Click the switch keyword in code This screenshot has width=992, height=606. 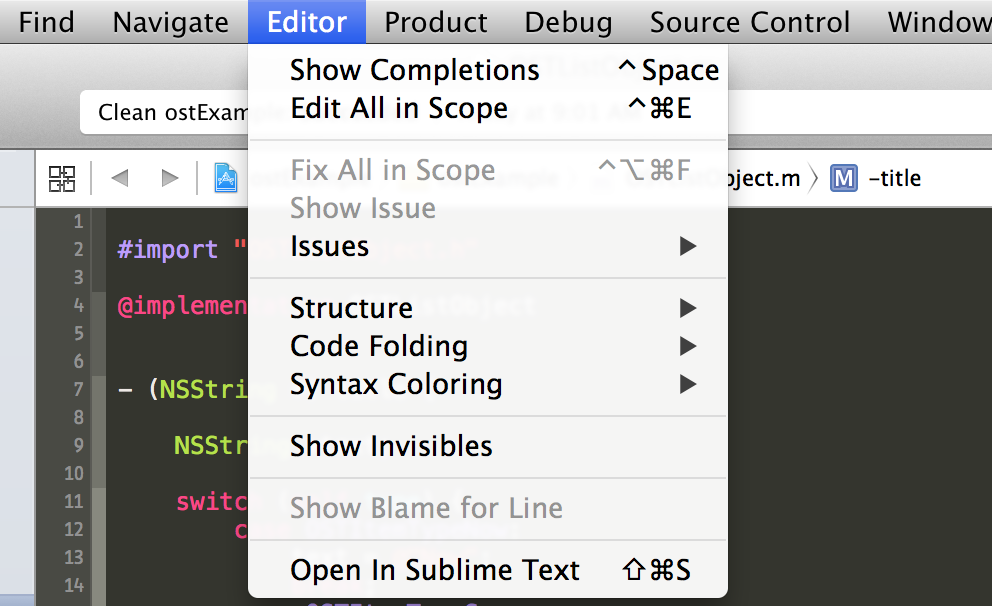pyautogui.click(x=212, y=502)
